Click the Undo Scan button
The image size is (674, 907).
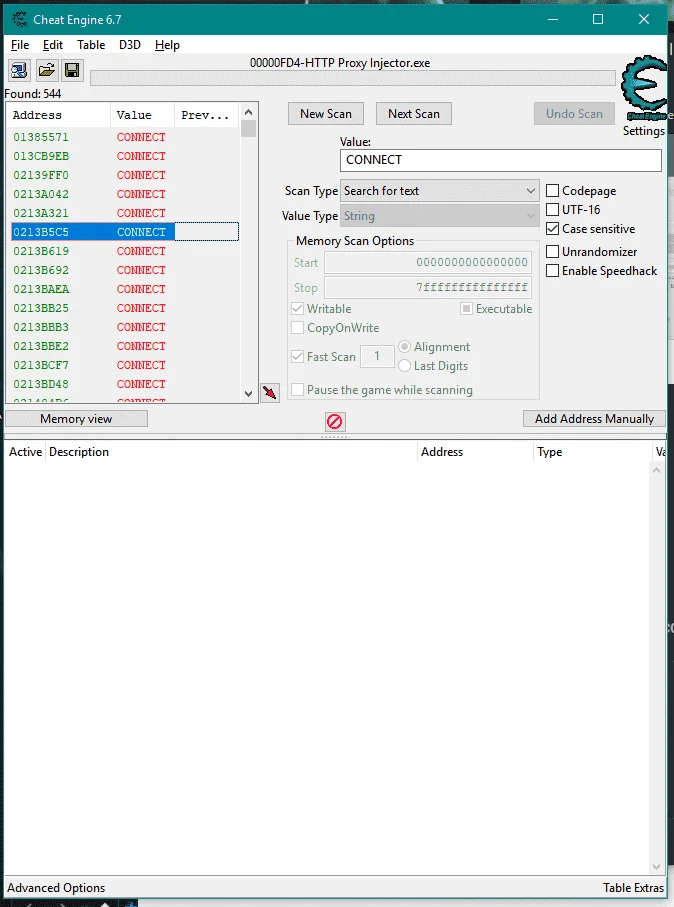click(574, 114)
